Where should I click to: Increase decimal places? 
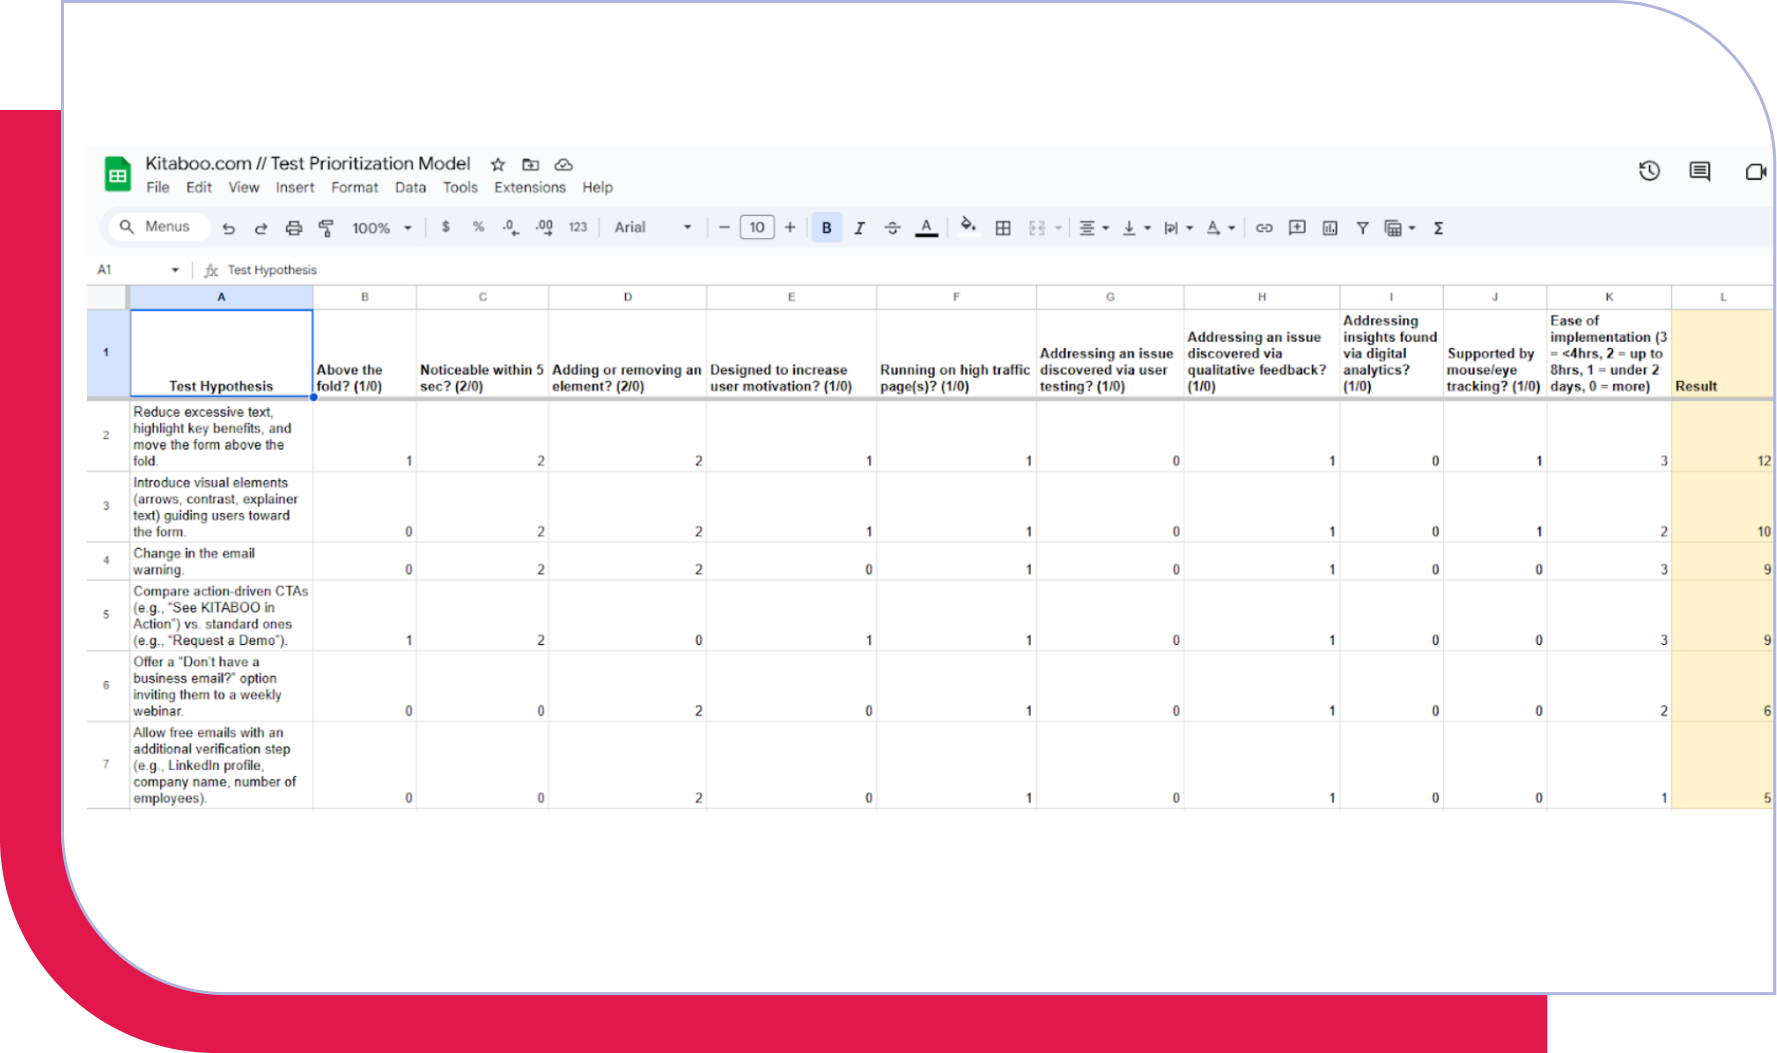[544, 228]
